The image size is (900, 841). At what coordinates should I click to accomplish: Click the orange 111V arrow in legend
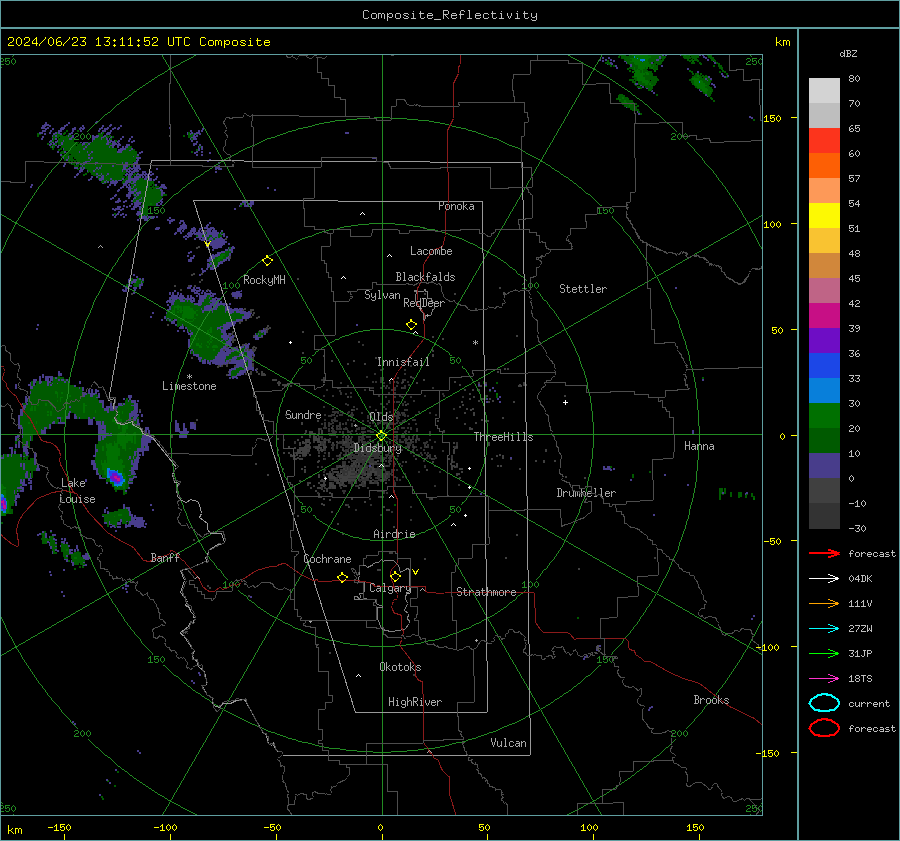824,603
